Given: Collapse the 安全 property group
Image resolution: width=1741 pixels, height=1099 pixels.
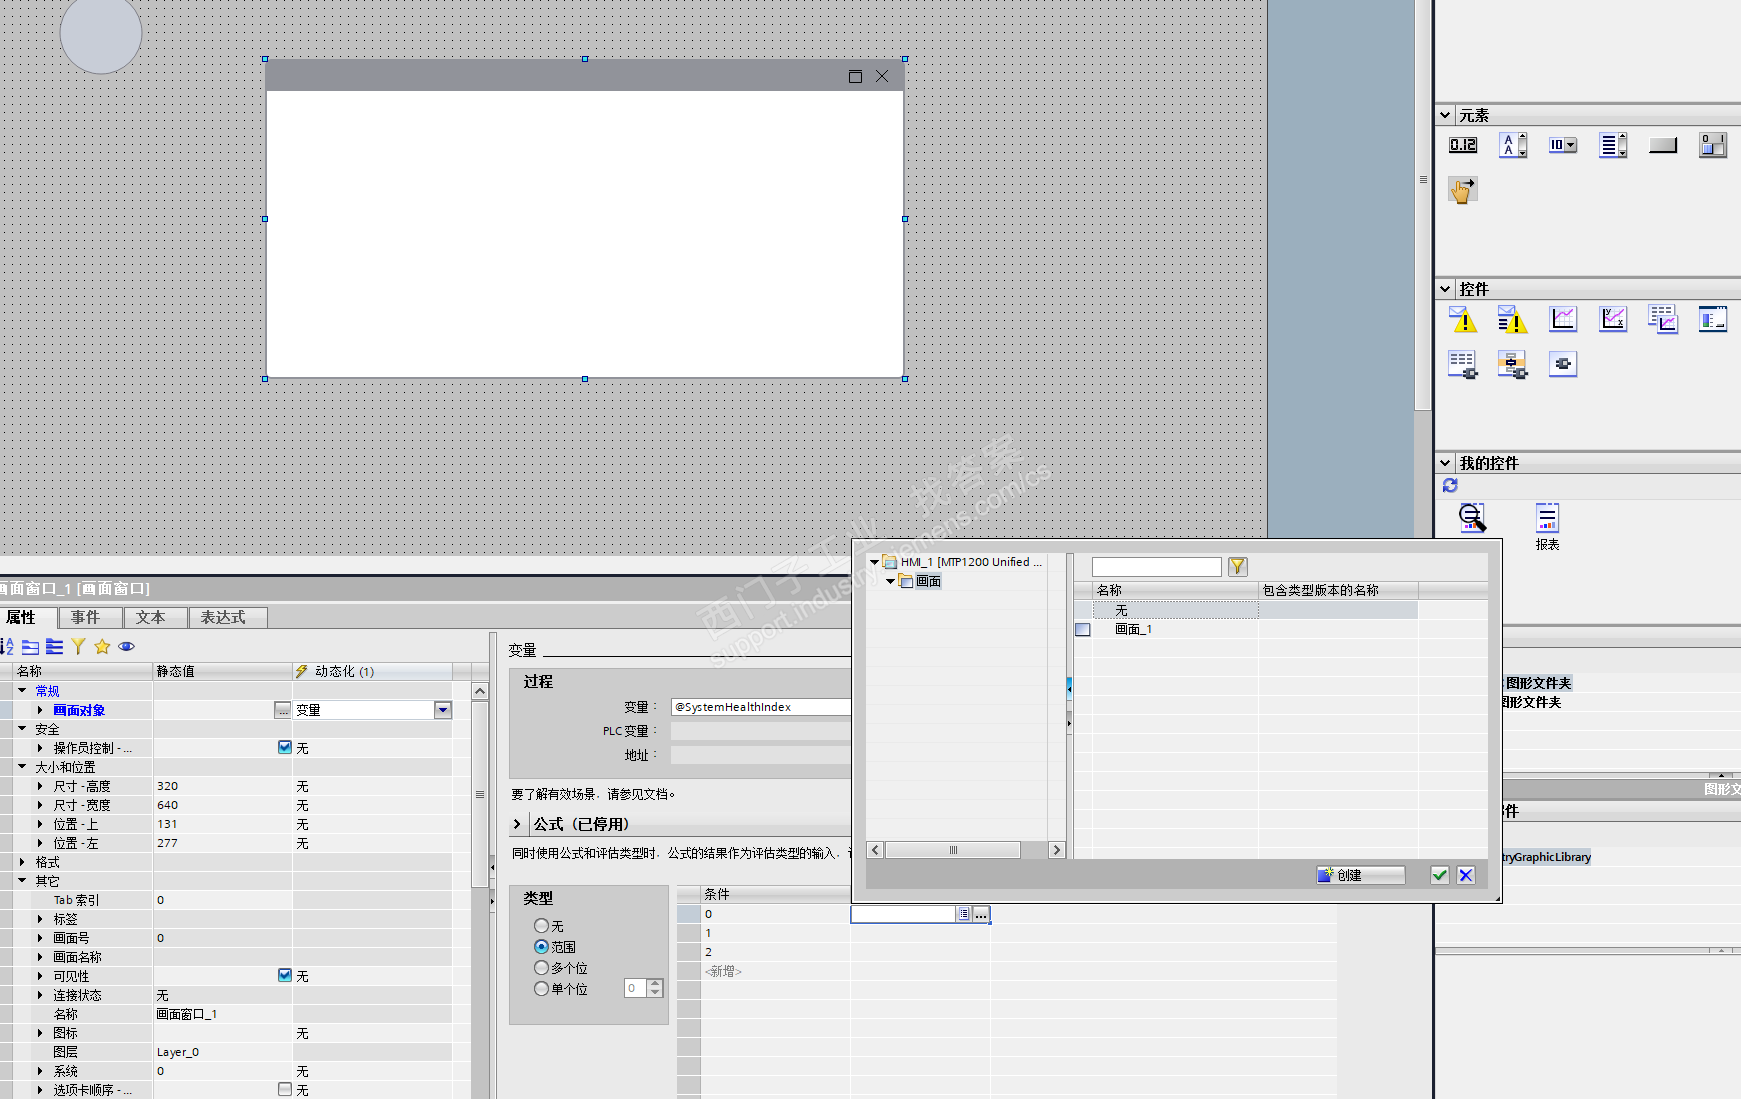Looking at the screenshot, I should tap(22, 728).
